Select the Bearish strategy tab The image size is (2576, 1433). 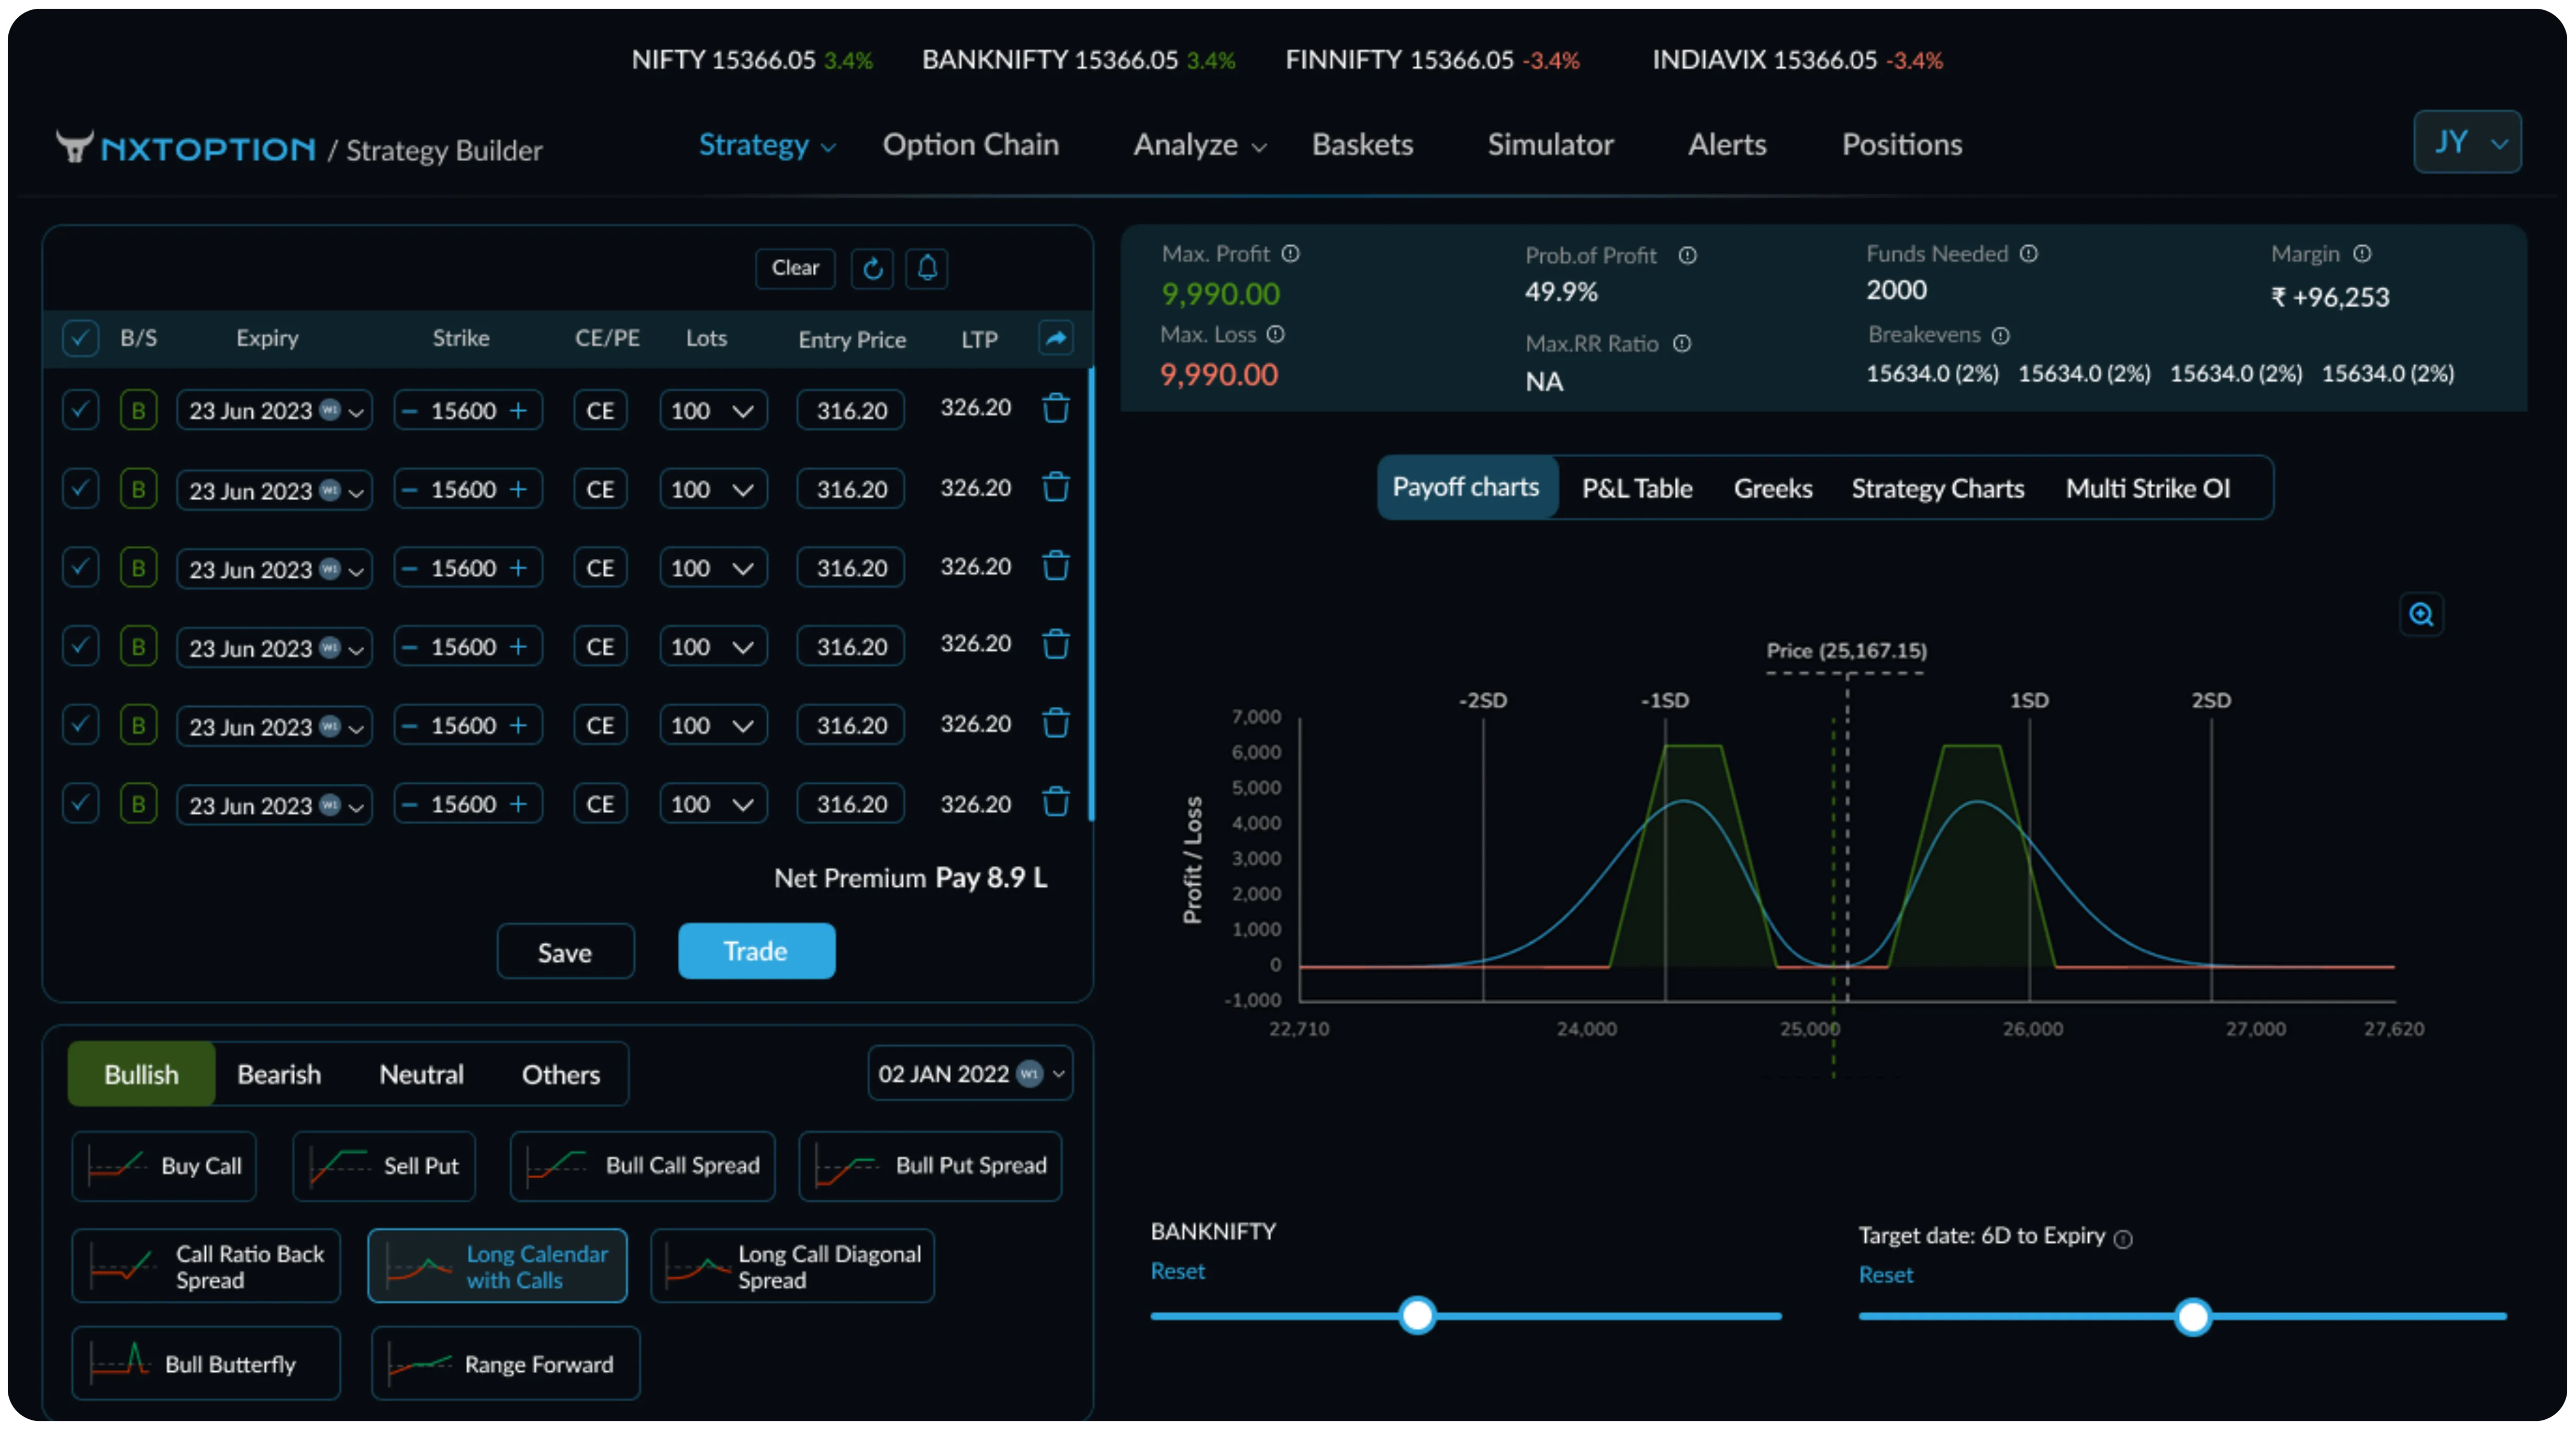[x=279, y=1074]
